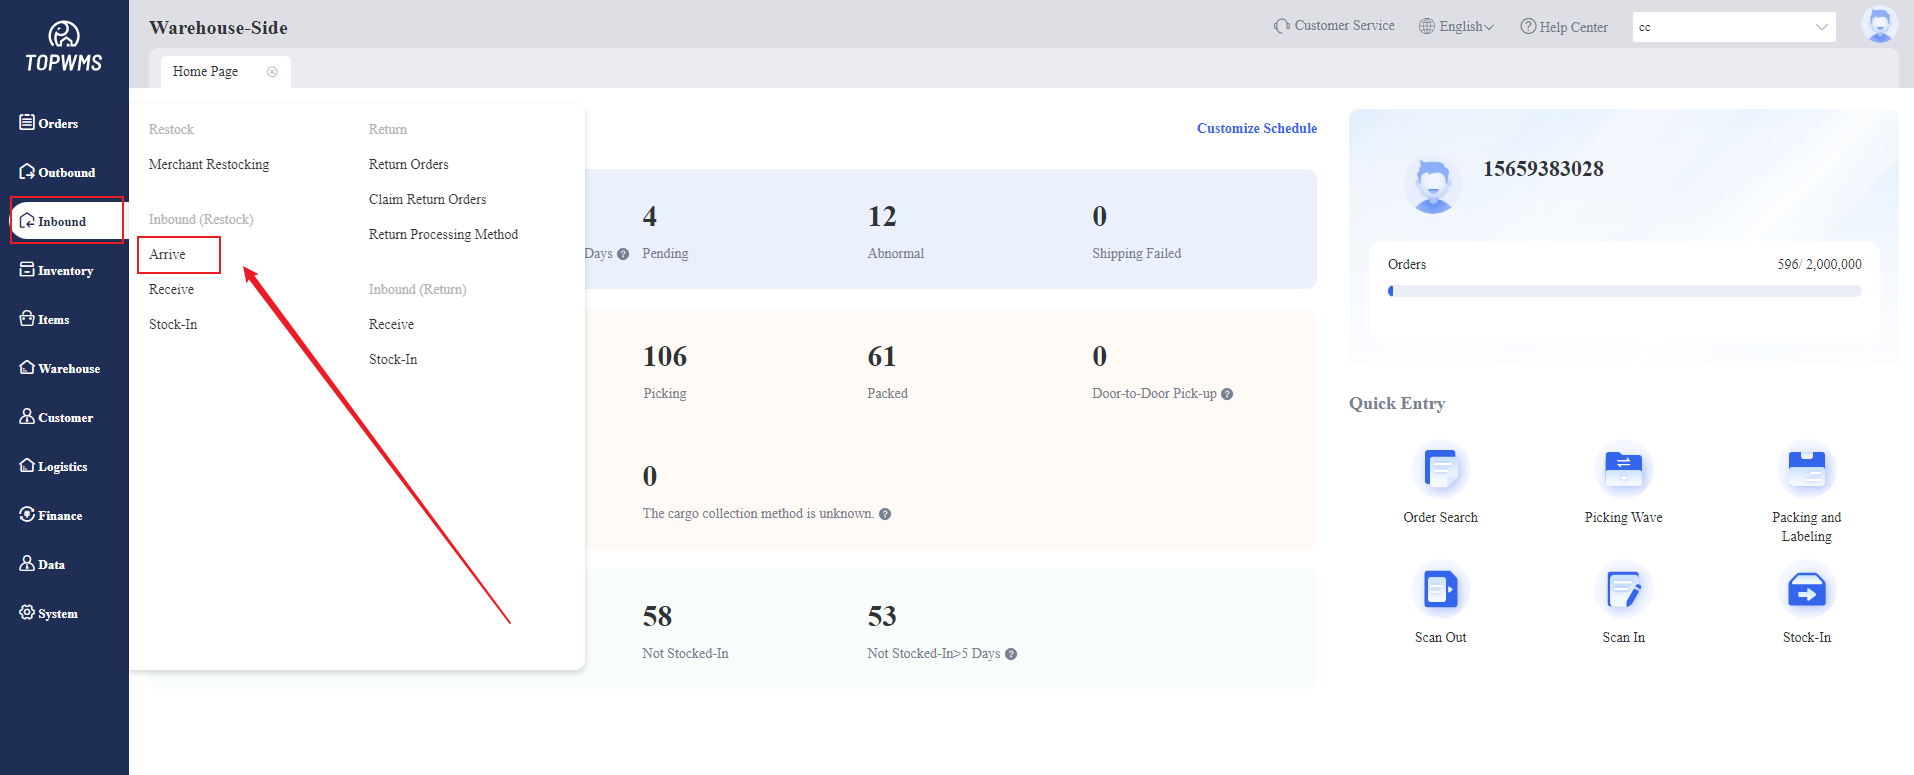Image resolution: width=1914 pixels, height=775 pixels.
Task: Open the Stock-In quick entry icon
Action: (x=1806, y=590)
